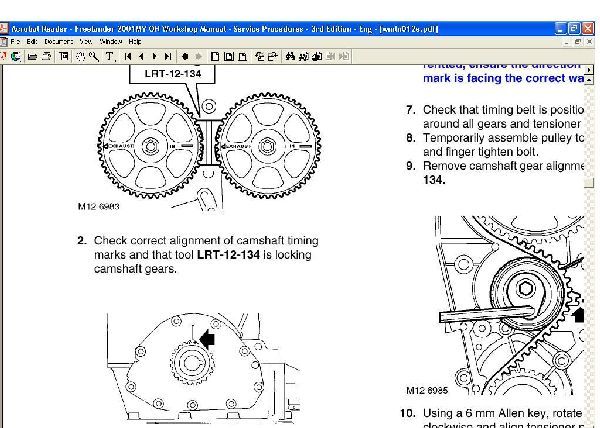
Task: Click the left camshaft gear drawing
Action: [x=150, y=146]
